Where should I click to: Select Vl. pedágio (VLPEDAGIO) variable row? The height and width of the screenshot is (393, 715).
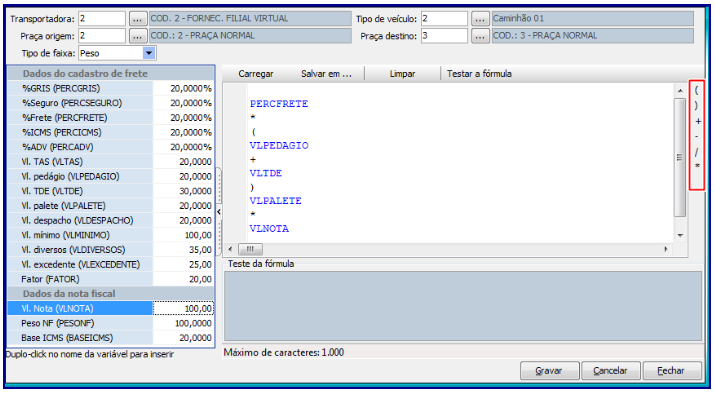(110, 176)
